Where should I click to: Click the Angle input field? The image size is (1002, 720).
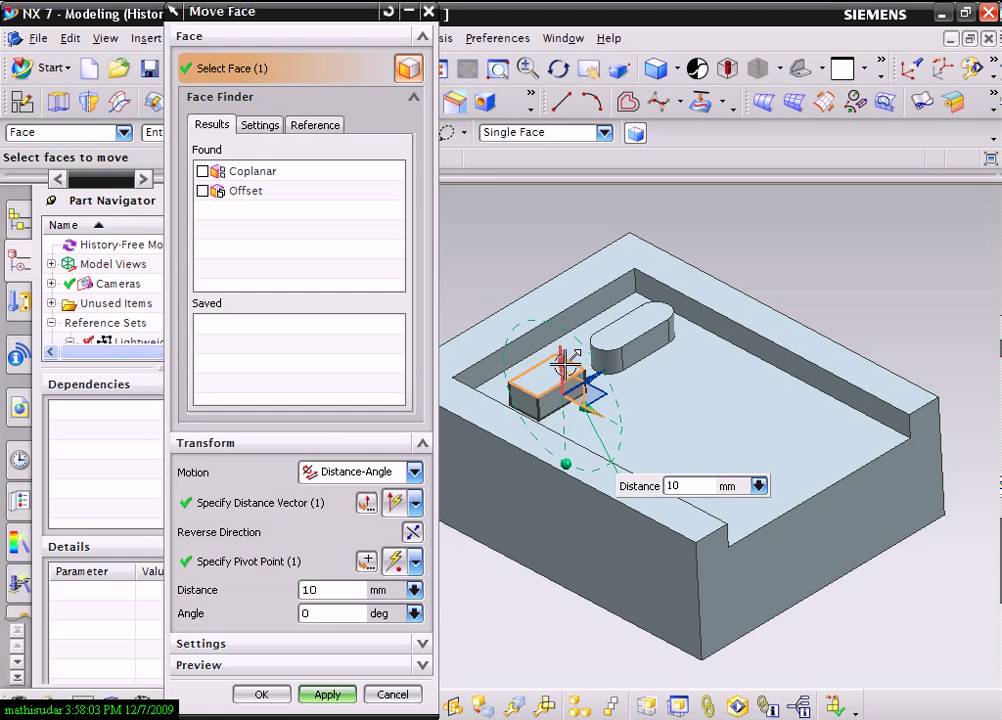(x=333, y=613)
